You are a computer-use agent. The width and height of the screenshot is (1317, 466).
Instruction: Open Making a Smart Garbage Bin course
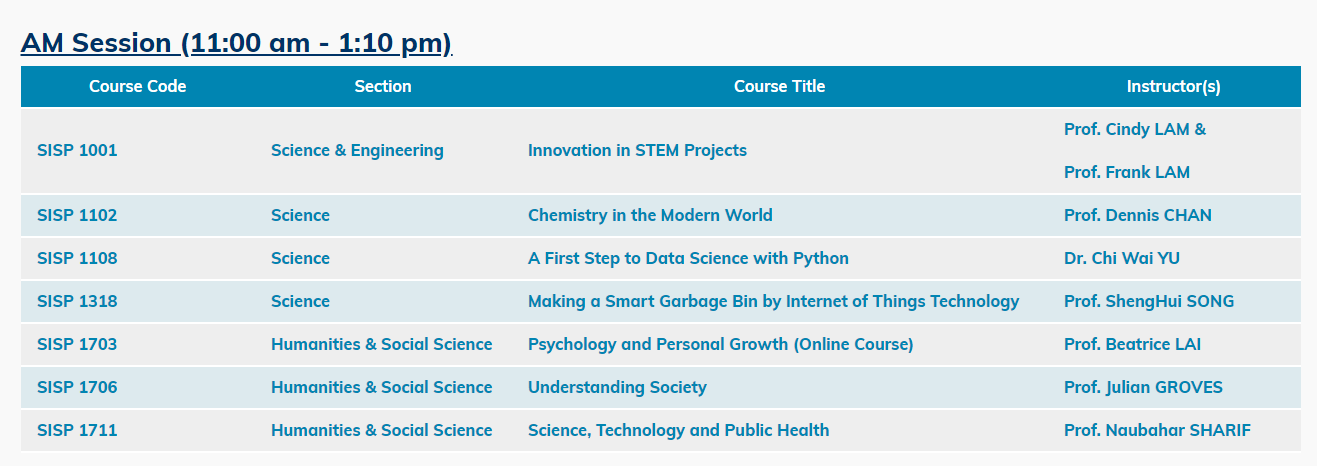[x=773, y=301]
